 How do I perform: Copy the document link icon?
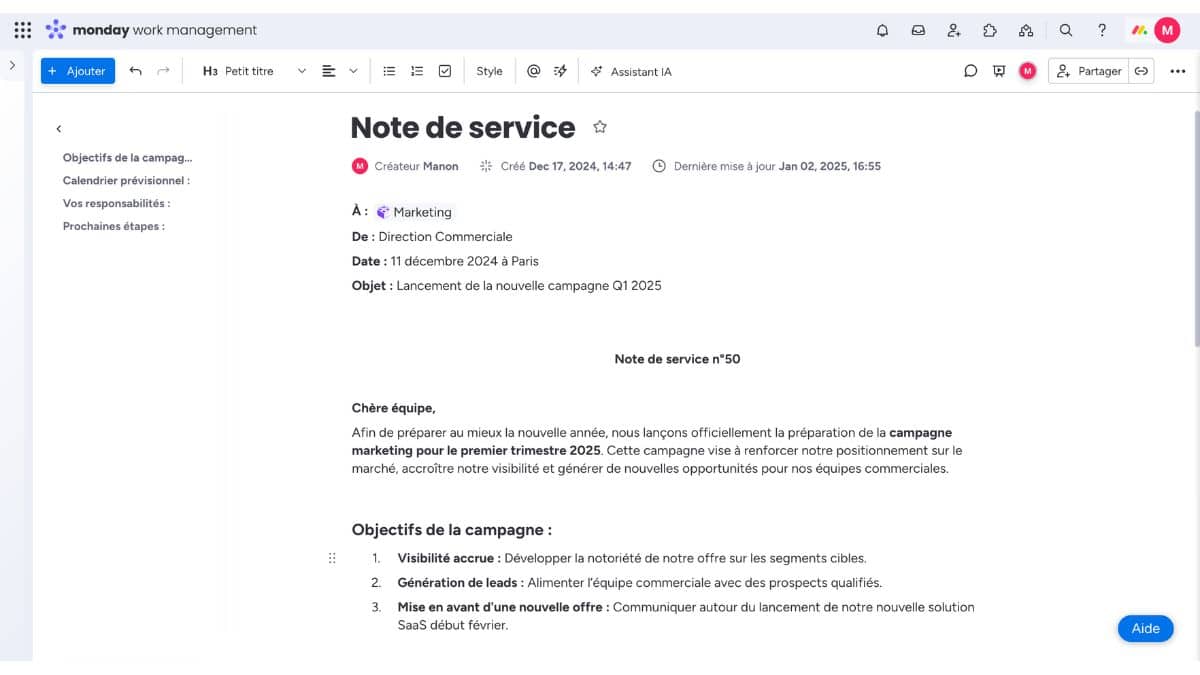point(1142,71)
